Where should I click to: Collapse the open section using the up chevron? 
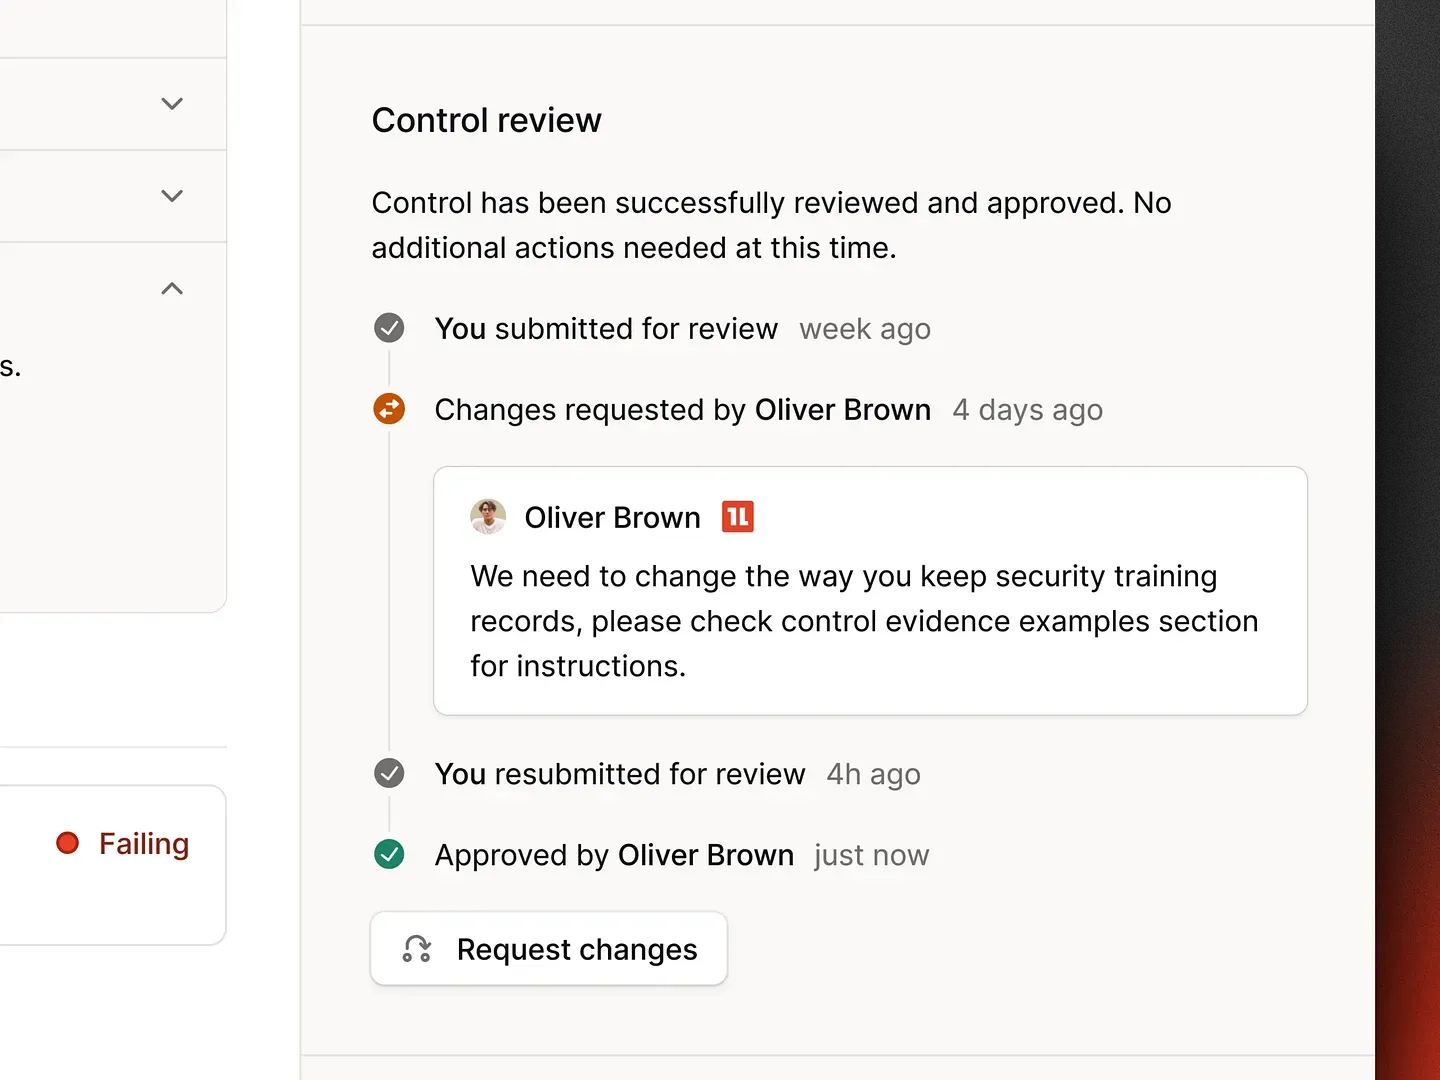pyautogui.click(x=172, y=289)
